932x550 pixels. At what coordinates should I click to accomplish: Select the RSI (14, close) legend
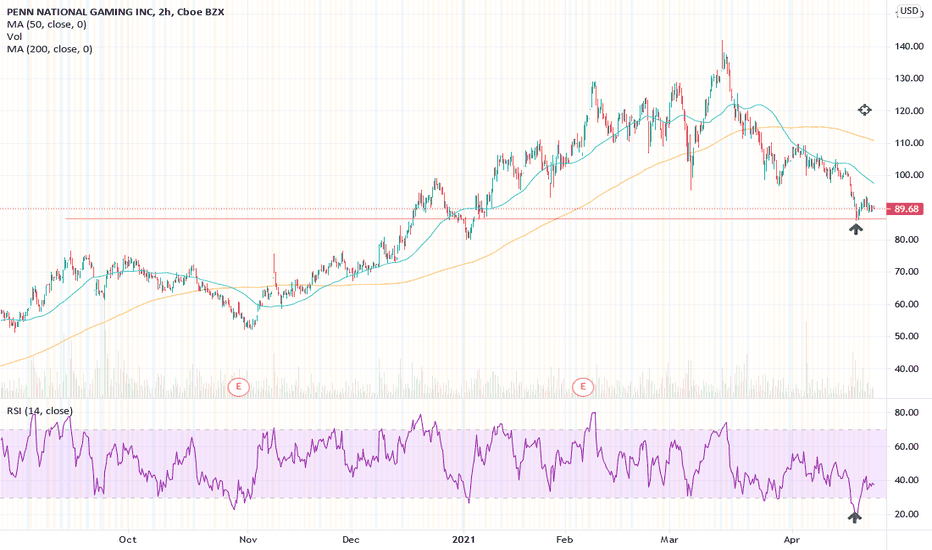39,411
